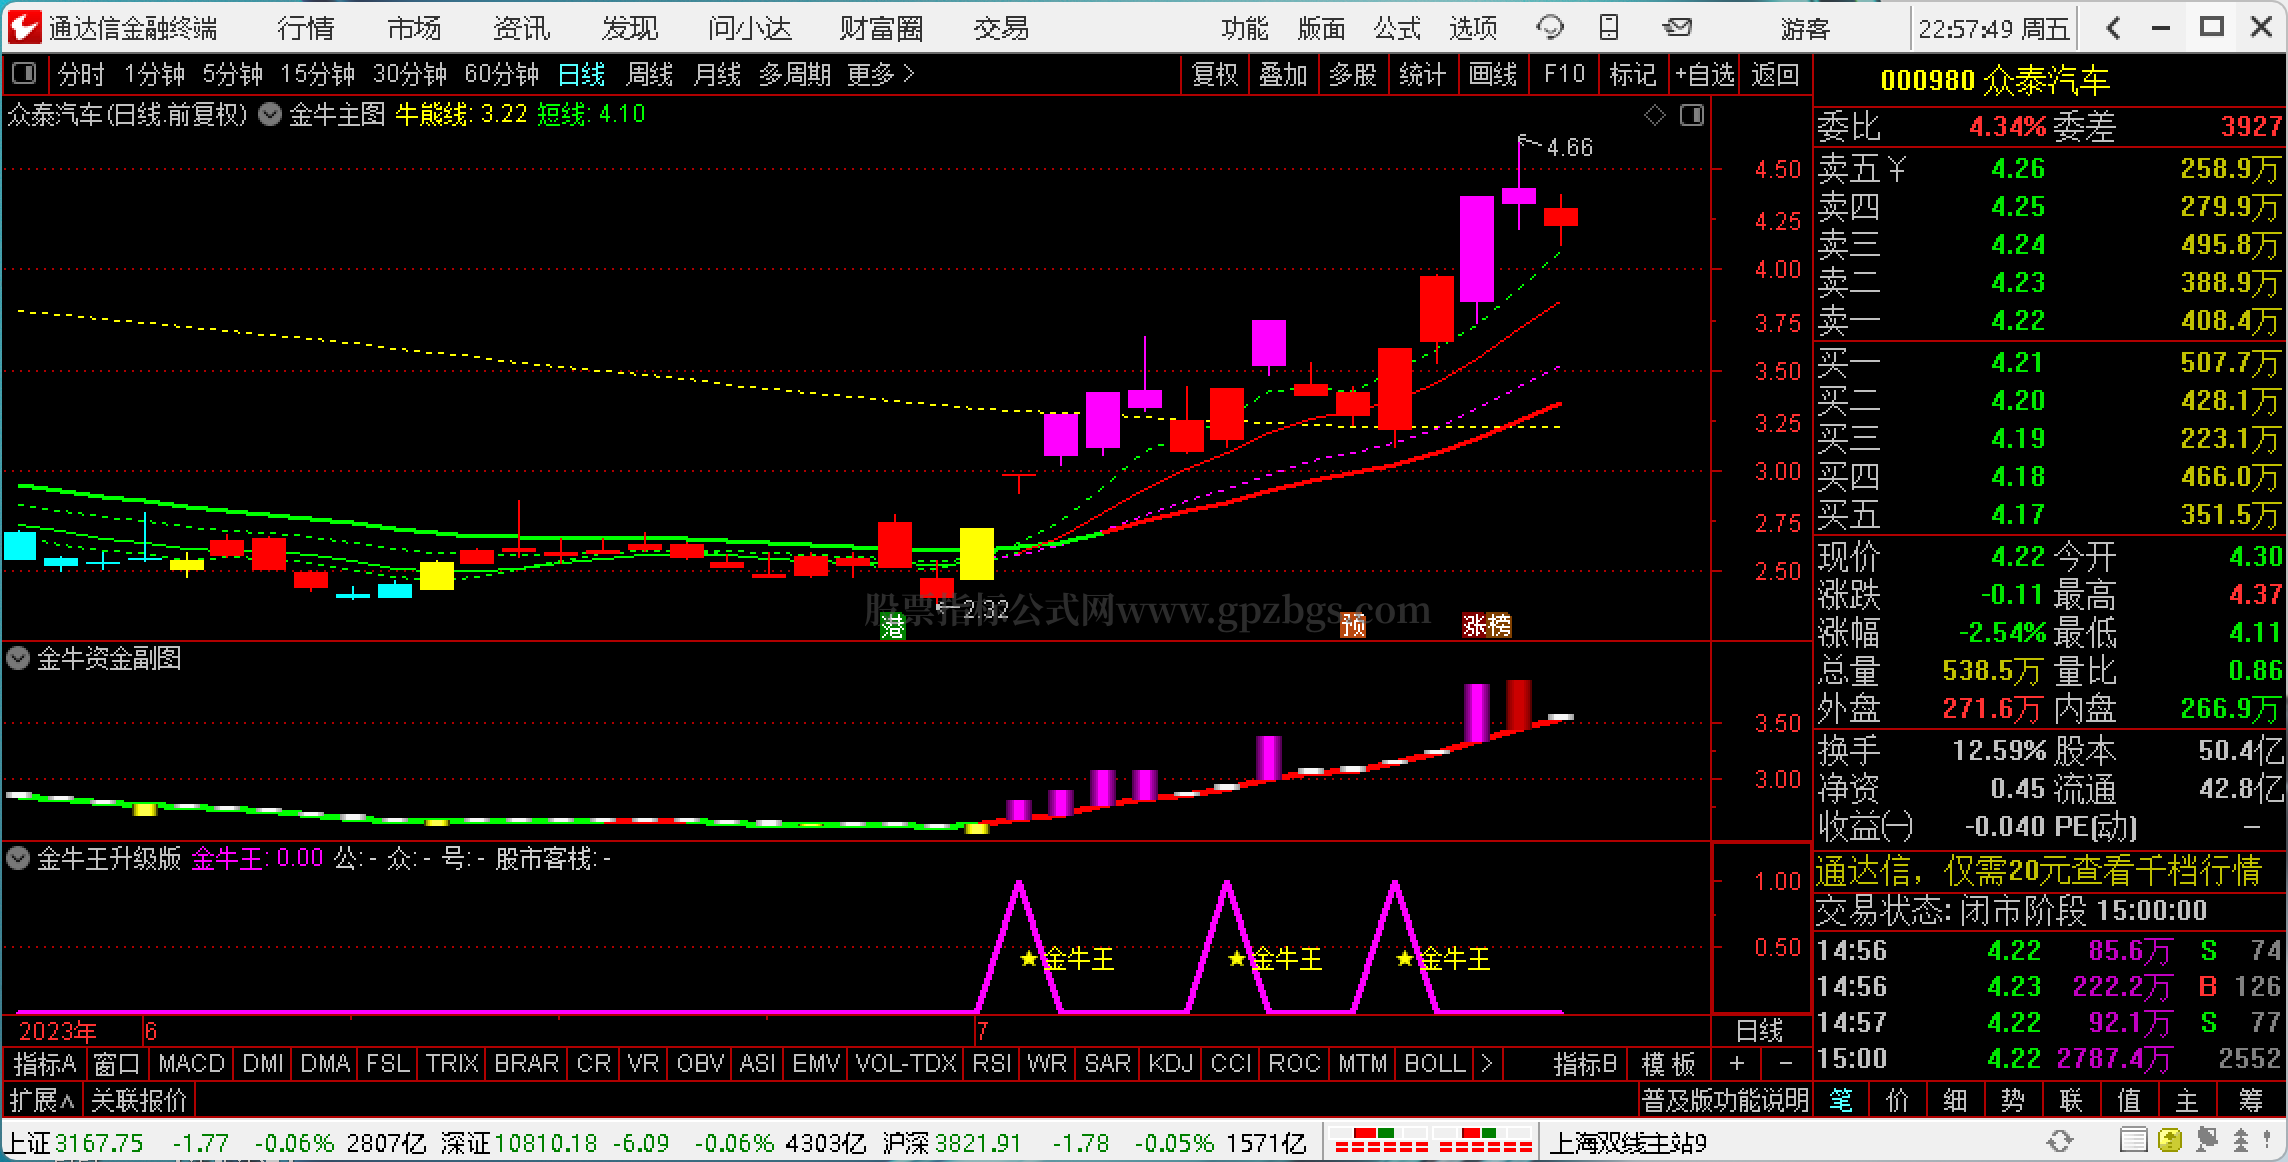
Task: Toggle the left panel icon before 分时
Action: (x=24, y=74)
